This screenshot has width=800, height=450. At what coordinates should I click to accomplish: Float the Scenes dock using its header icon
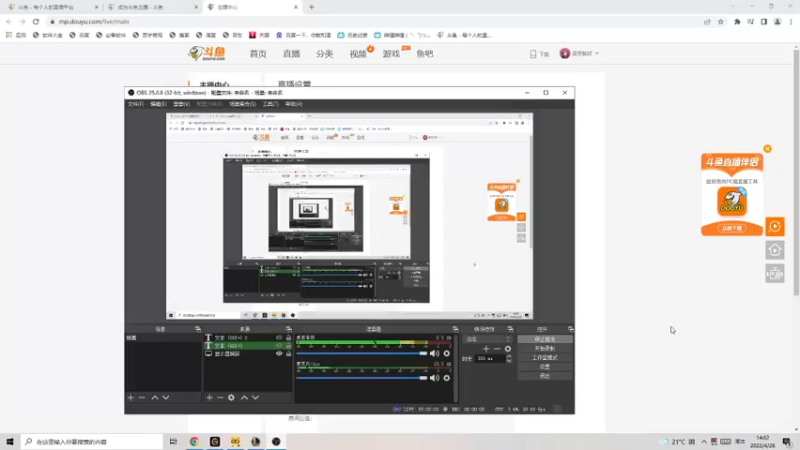pos(198,329)
